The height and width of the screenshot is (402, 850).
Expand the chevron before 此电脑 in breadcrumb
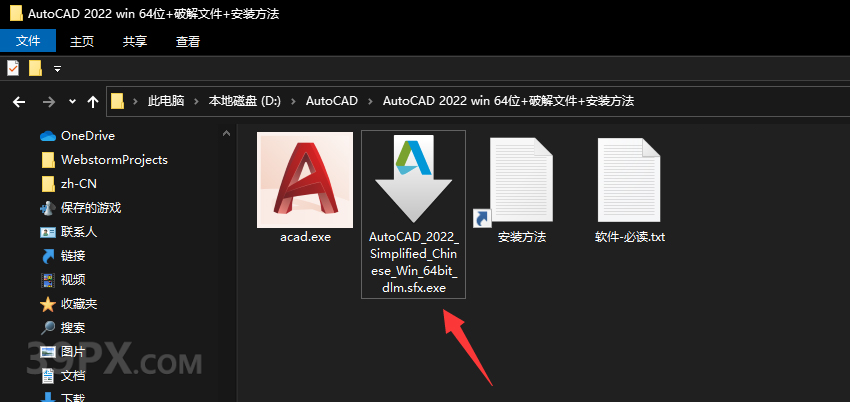coord(136,101)
